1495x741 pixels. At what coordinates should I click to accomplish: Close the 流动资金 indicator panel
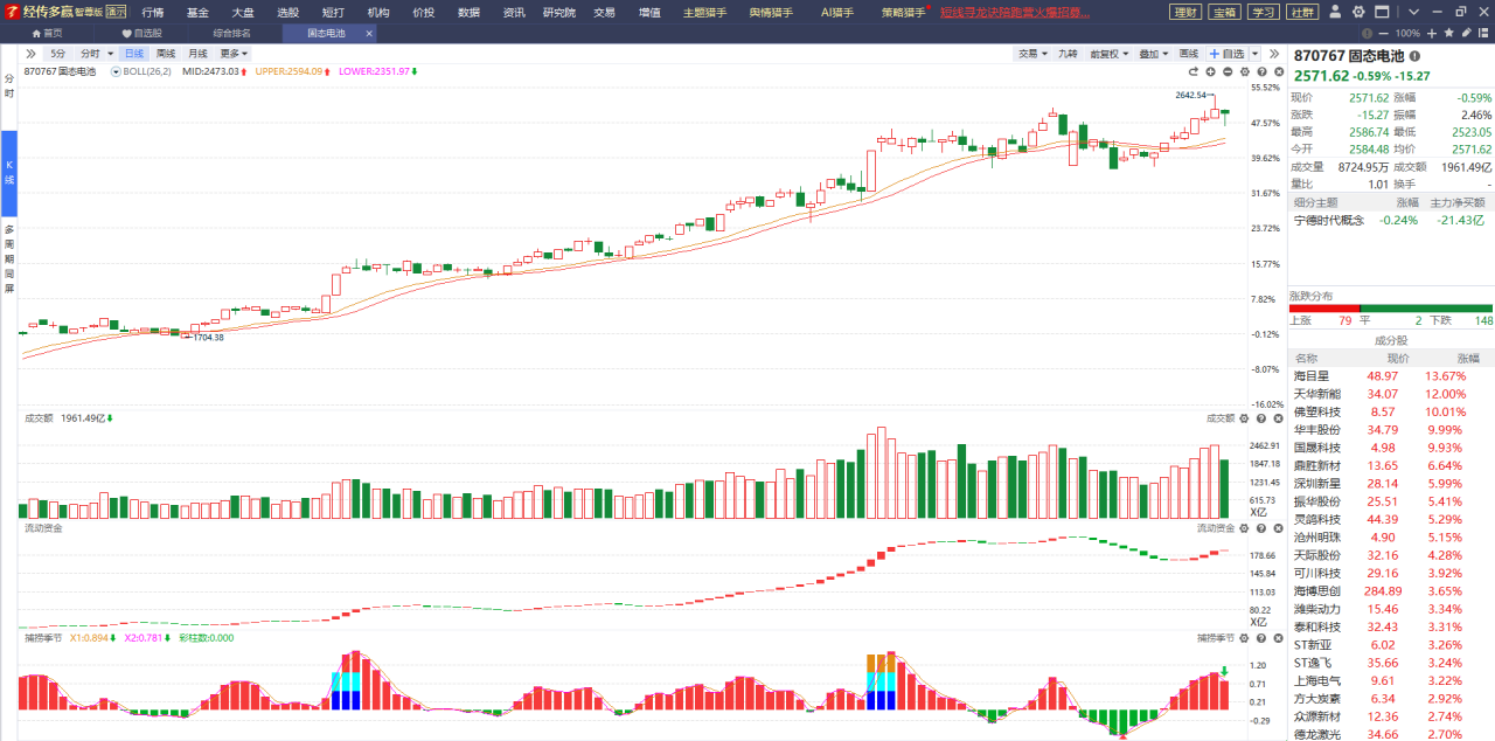point(1277,528)
